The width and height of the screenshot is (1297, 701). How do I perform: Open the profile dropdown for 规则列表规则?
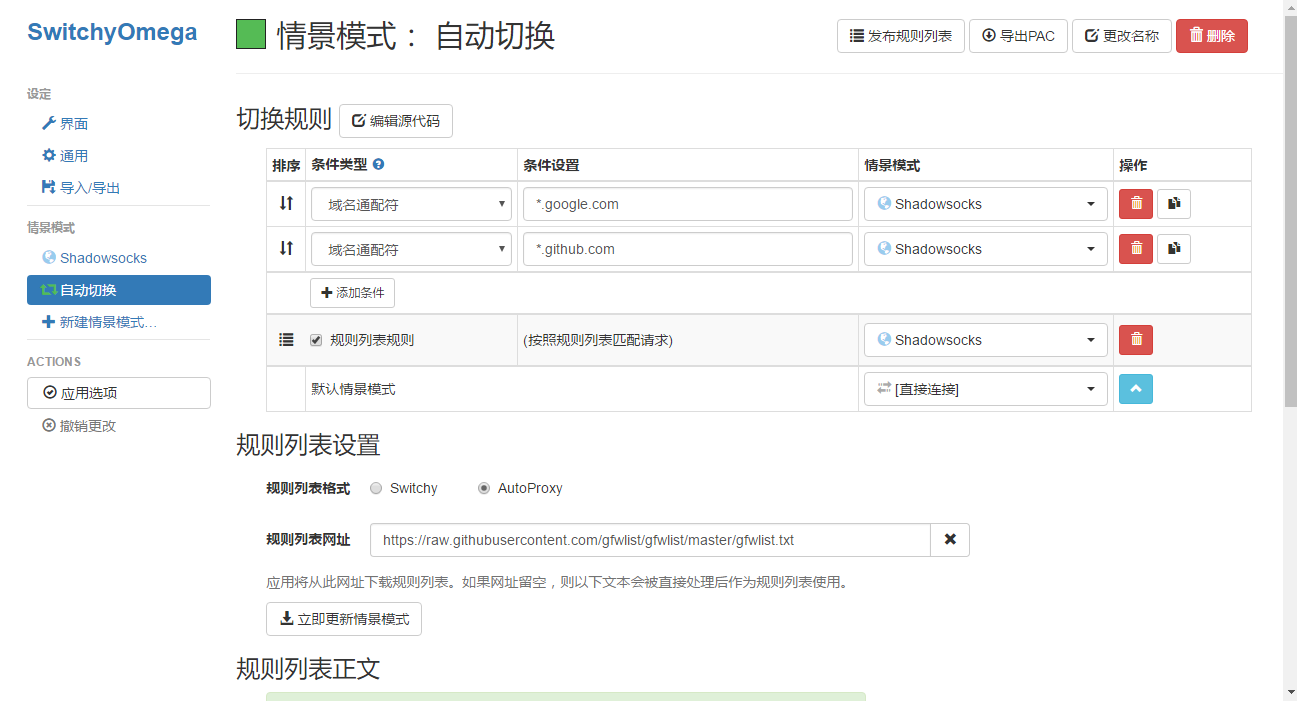986,340
